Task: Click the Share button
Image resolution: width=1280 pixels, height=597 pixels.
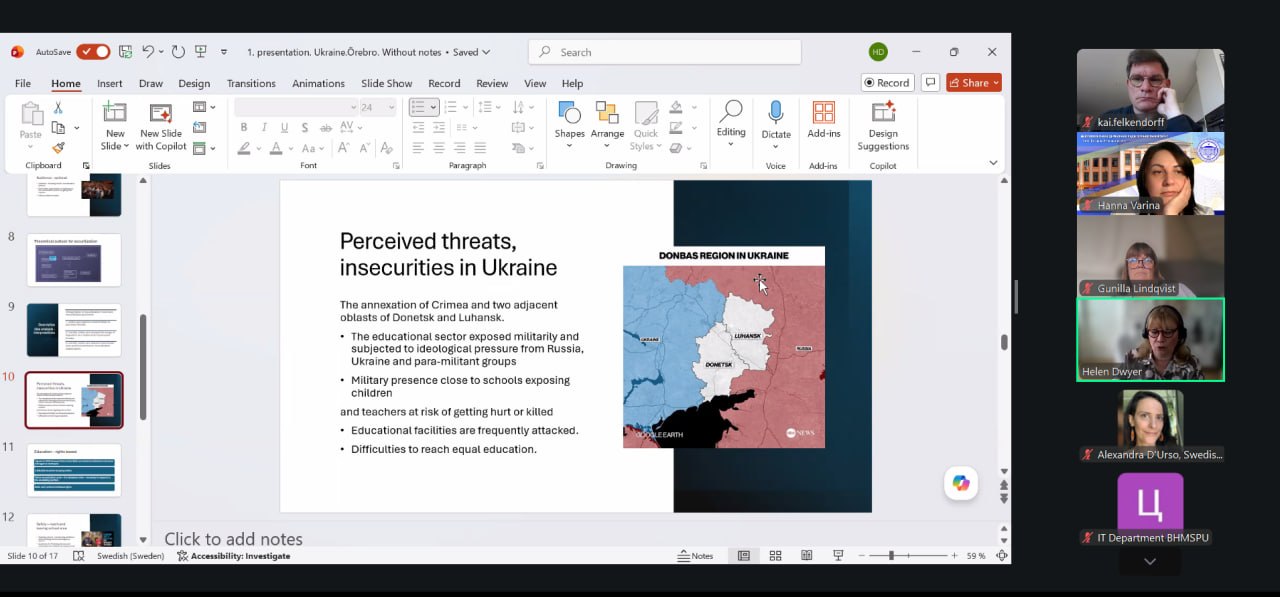Action: 974,83
